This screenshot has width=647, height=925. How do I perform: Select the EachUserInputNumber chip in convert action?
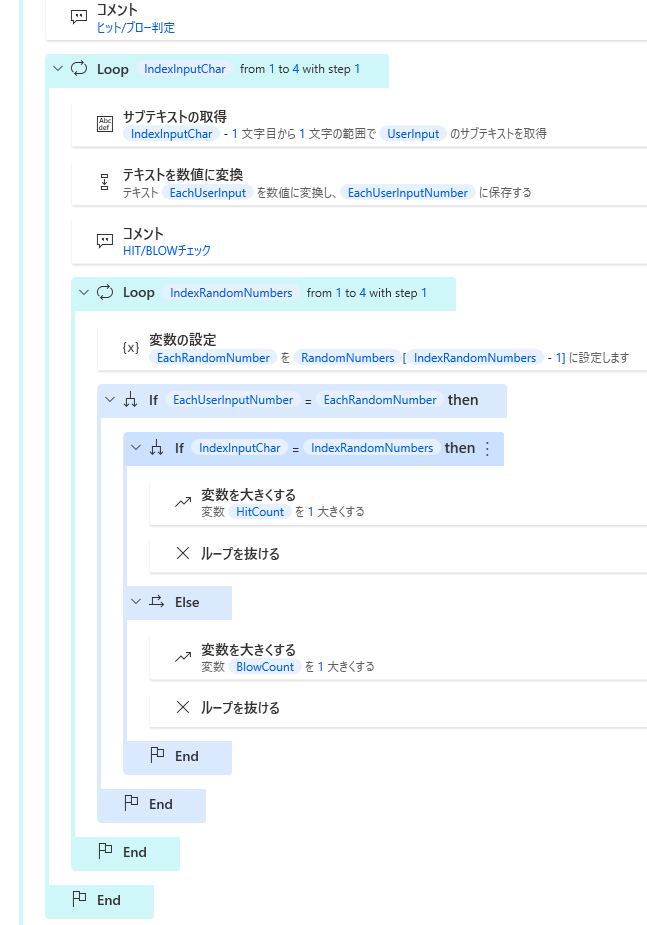click(408, 193)
